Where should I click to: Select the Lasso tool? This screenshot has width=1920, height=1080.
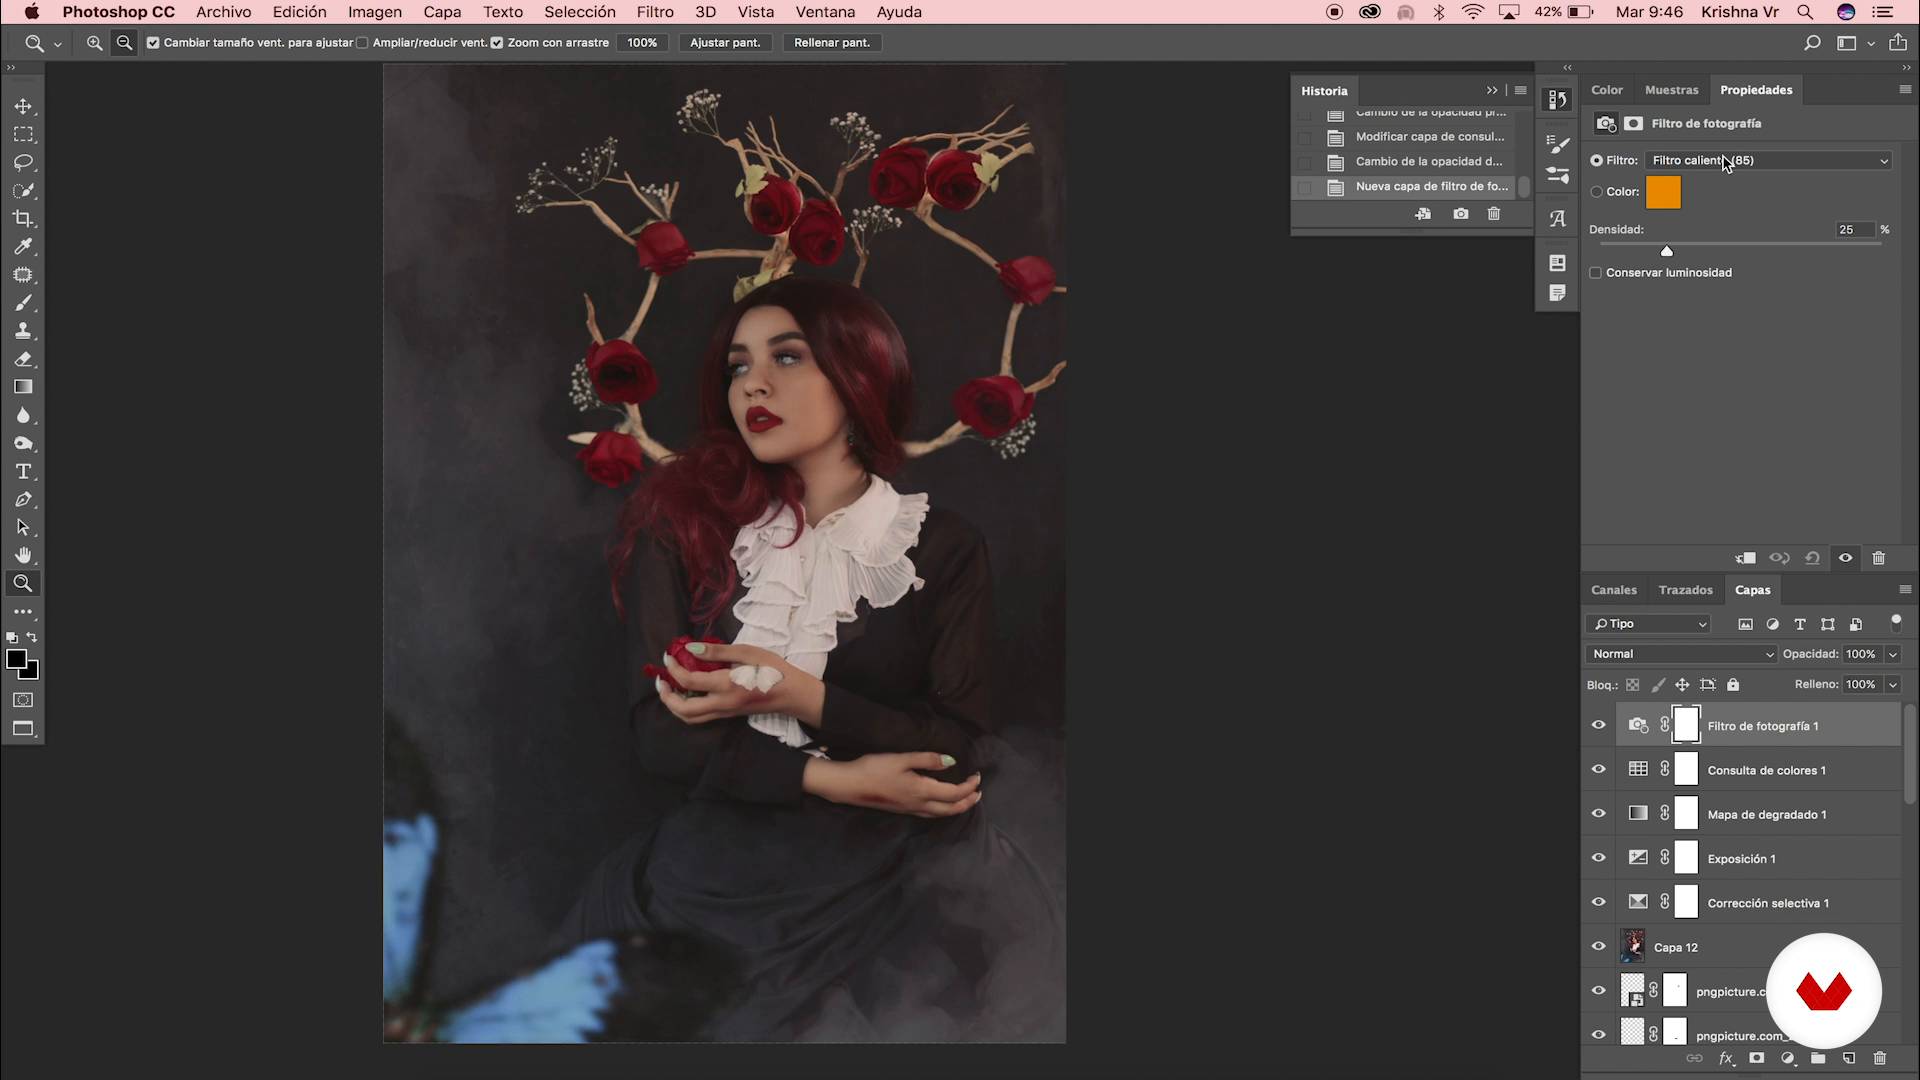coord(23,162)
